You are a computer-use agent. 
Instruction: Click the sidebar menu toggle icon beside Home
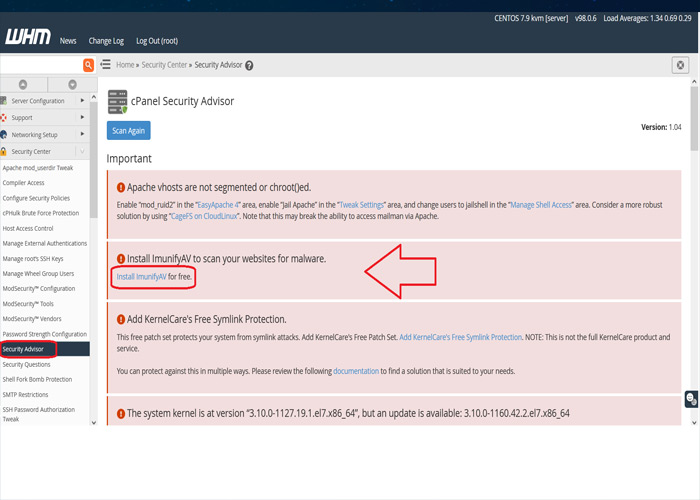pyautogui.click(x=105, y=65)
